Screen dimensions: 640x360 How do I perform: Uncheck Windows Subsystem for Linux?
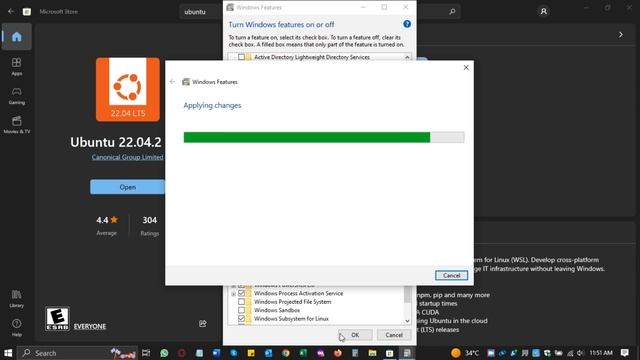pyautogui.click(x=241, y=318)
